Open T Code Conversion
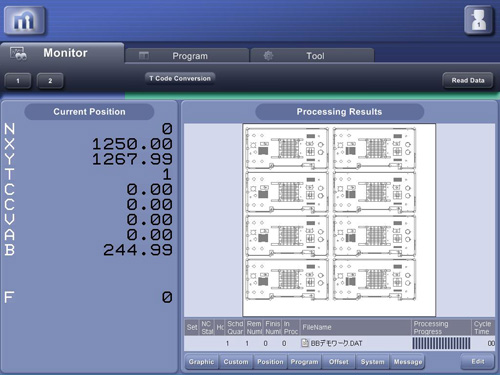This screenshot has height=375, width=500. (180, 78)
